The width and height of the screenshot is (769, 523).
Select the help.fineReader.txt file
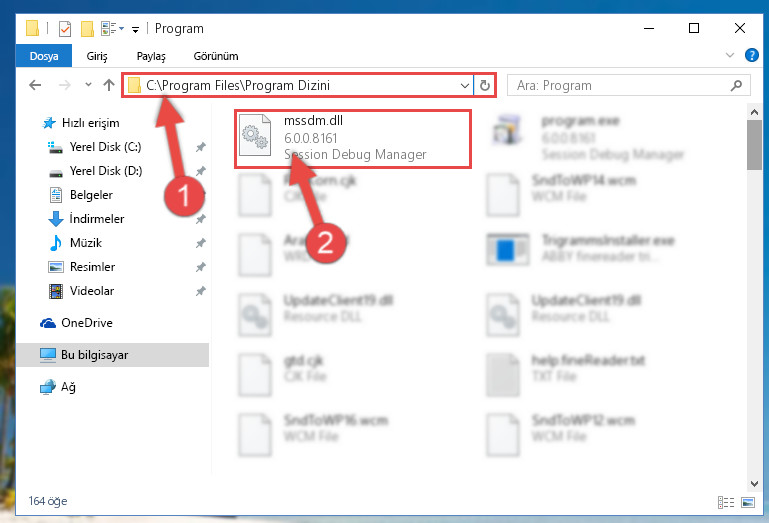pos(565,374)
